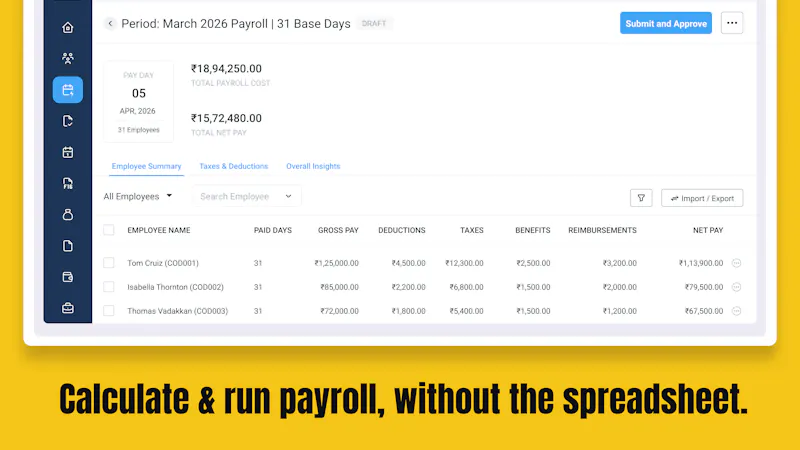The width and height of the screenshot is (800, 450).
Task: Open the file report icon in sidebar
Action: click(x=68, y=183)
